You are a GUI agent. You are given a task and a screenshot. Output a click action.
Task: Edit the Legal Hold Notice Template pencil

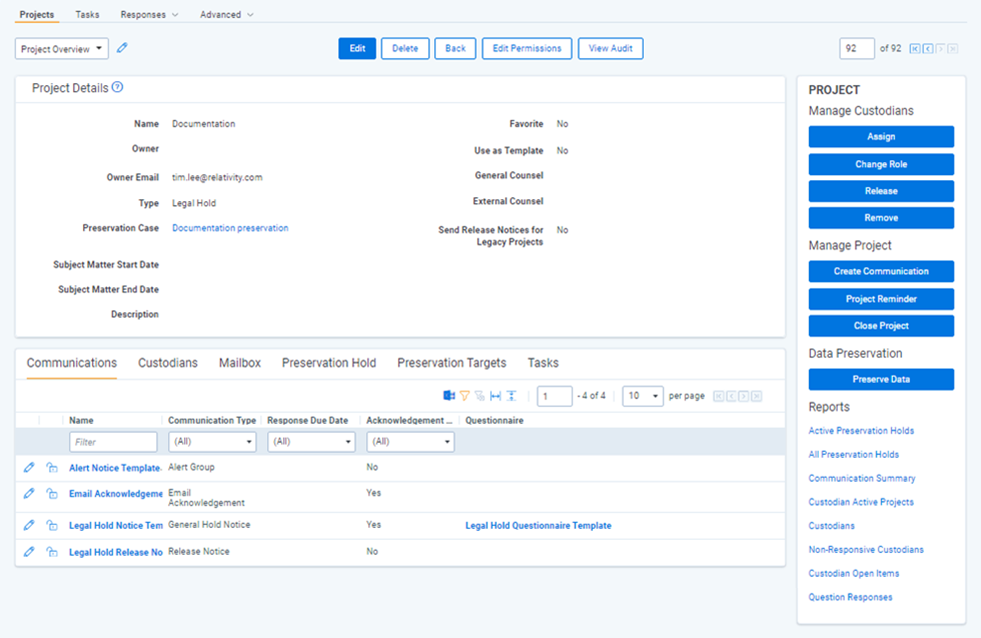[x=29, y=525]
